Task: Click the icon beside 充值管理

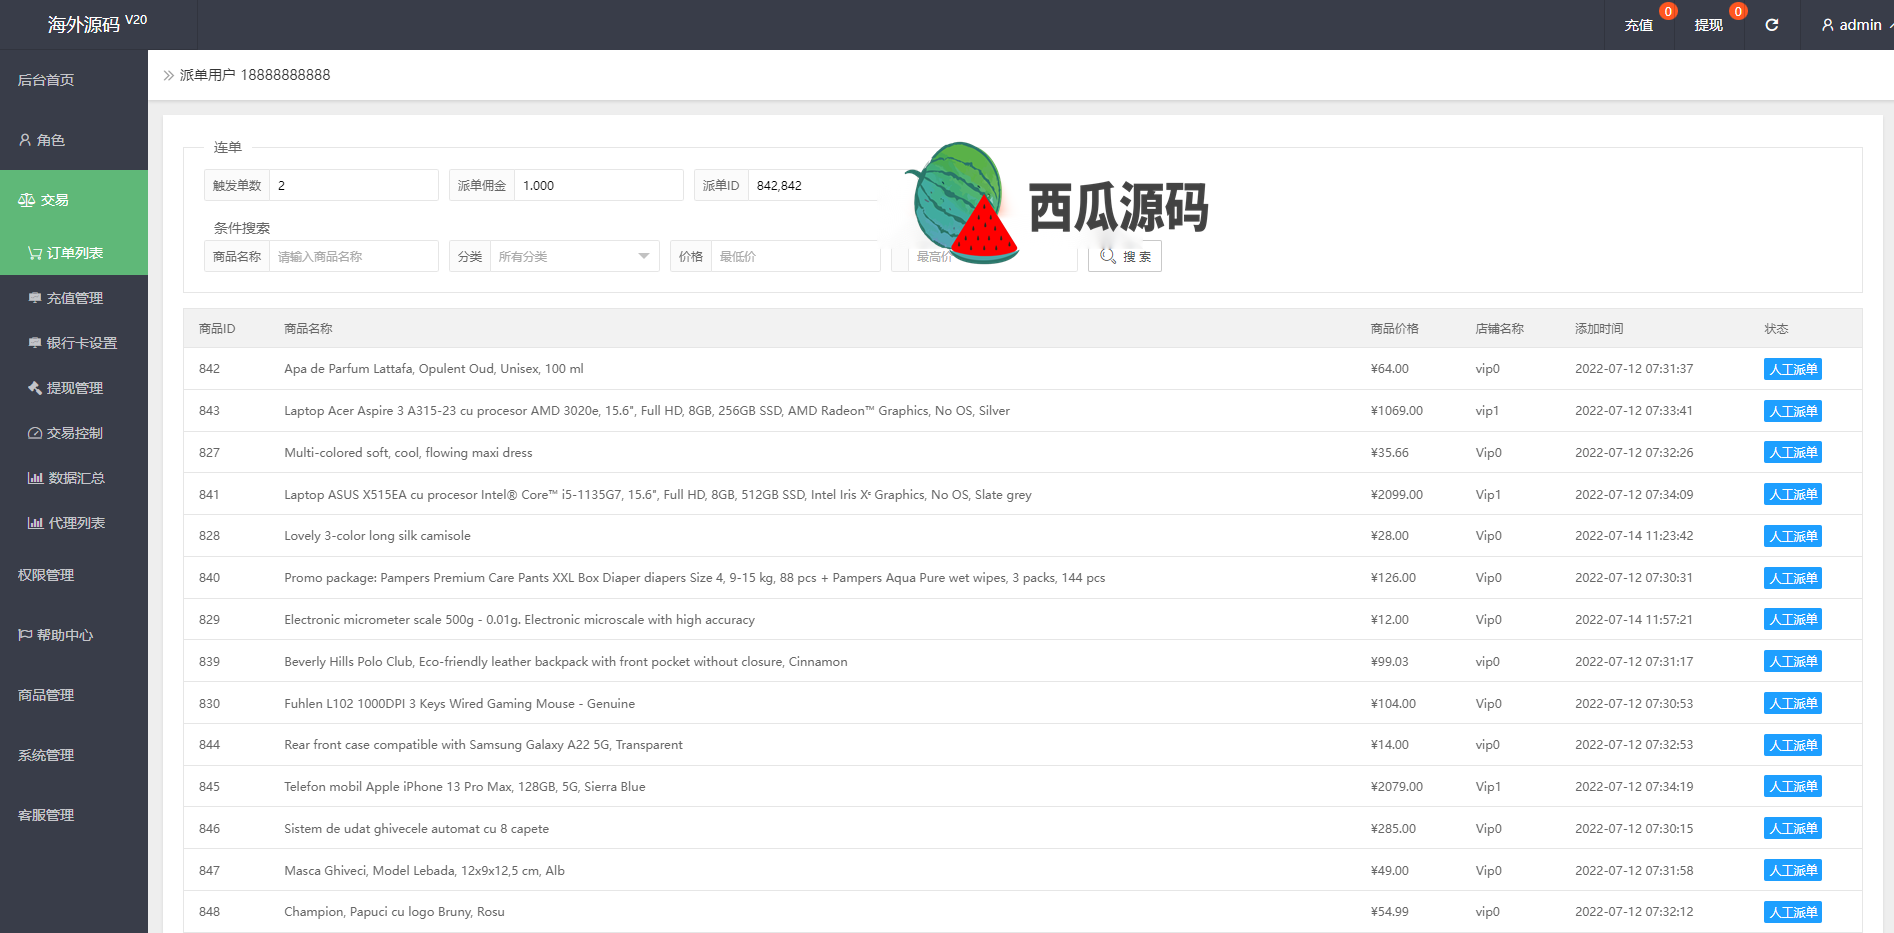Action: (35, 298)
